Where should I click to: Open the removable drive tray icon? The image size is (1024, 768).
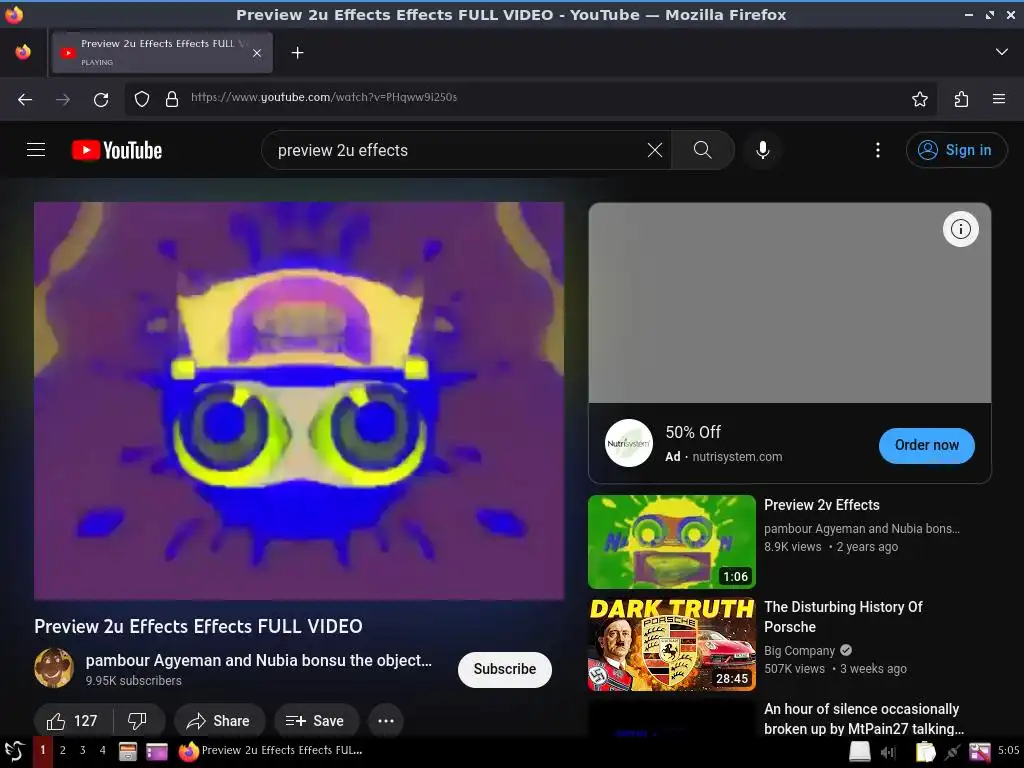(x=859, y=752)
